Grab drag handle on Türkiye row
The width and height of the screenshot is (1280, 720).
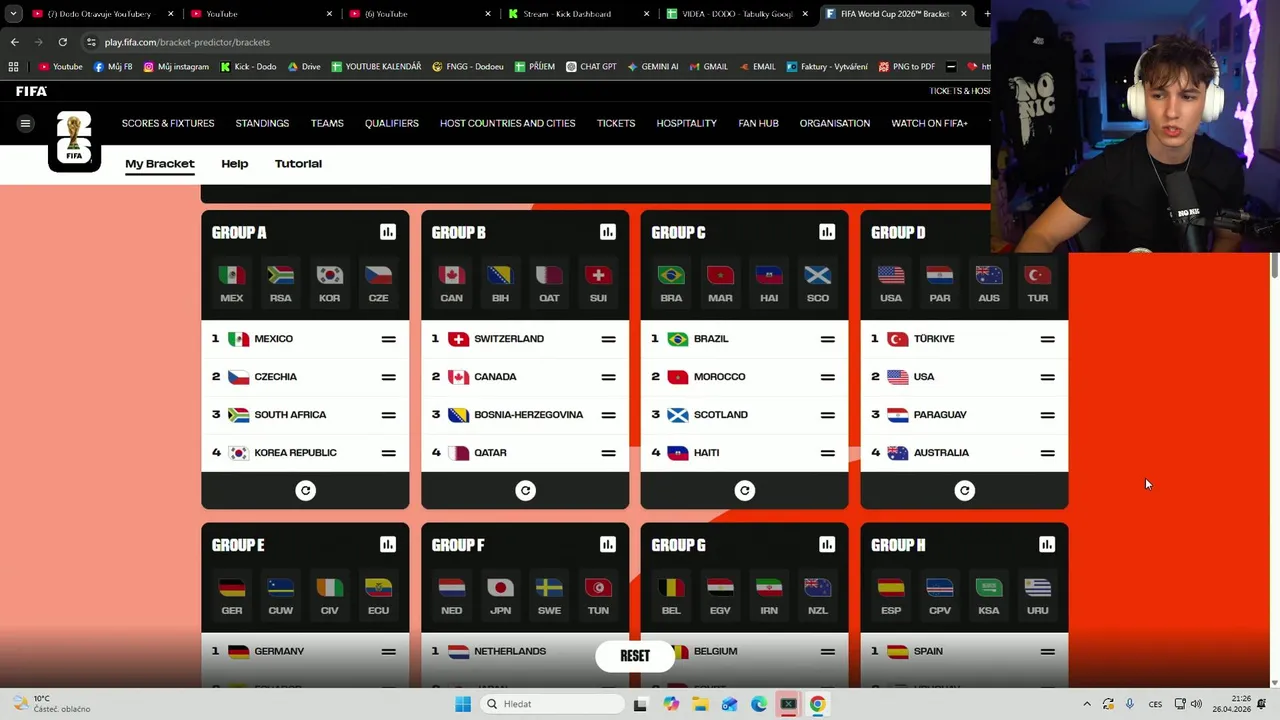[x=1047, y=339]
